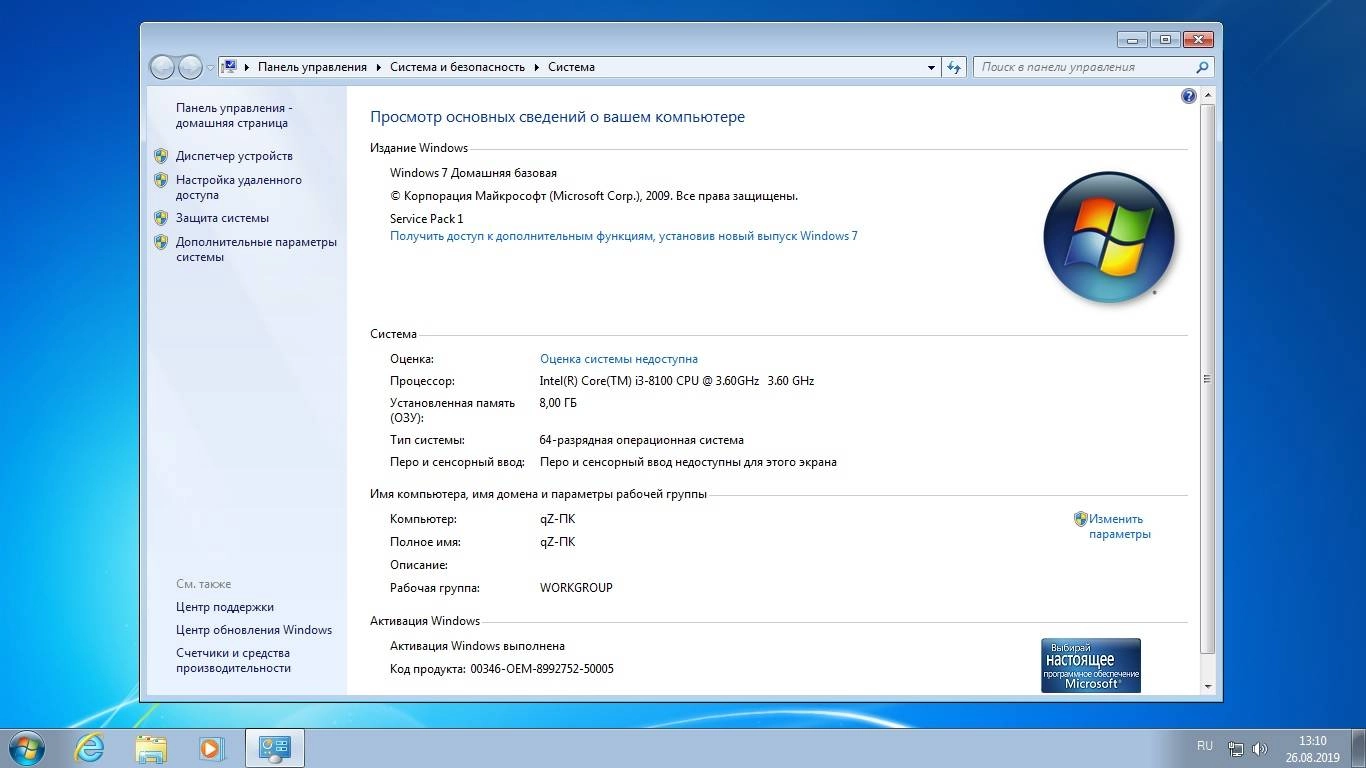
Task: Click the search magnifier icon
Action: coord(1202,67)
